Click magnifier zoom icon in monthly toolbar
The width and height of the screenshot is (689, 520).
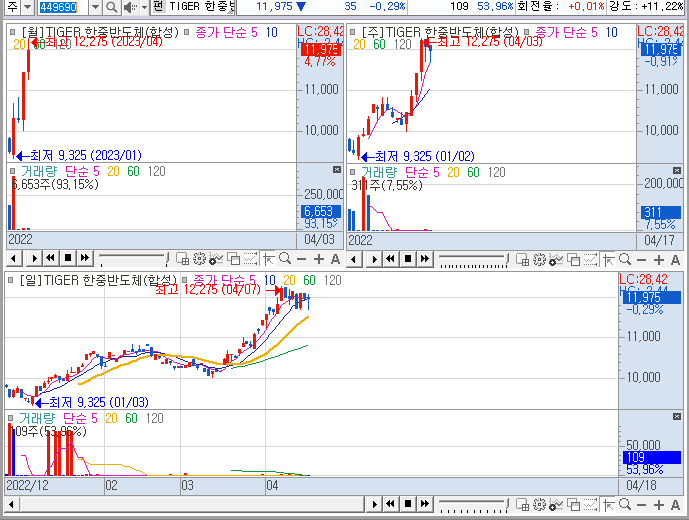[x=285, y=259]
